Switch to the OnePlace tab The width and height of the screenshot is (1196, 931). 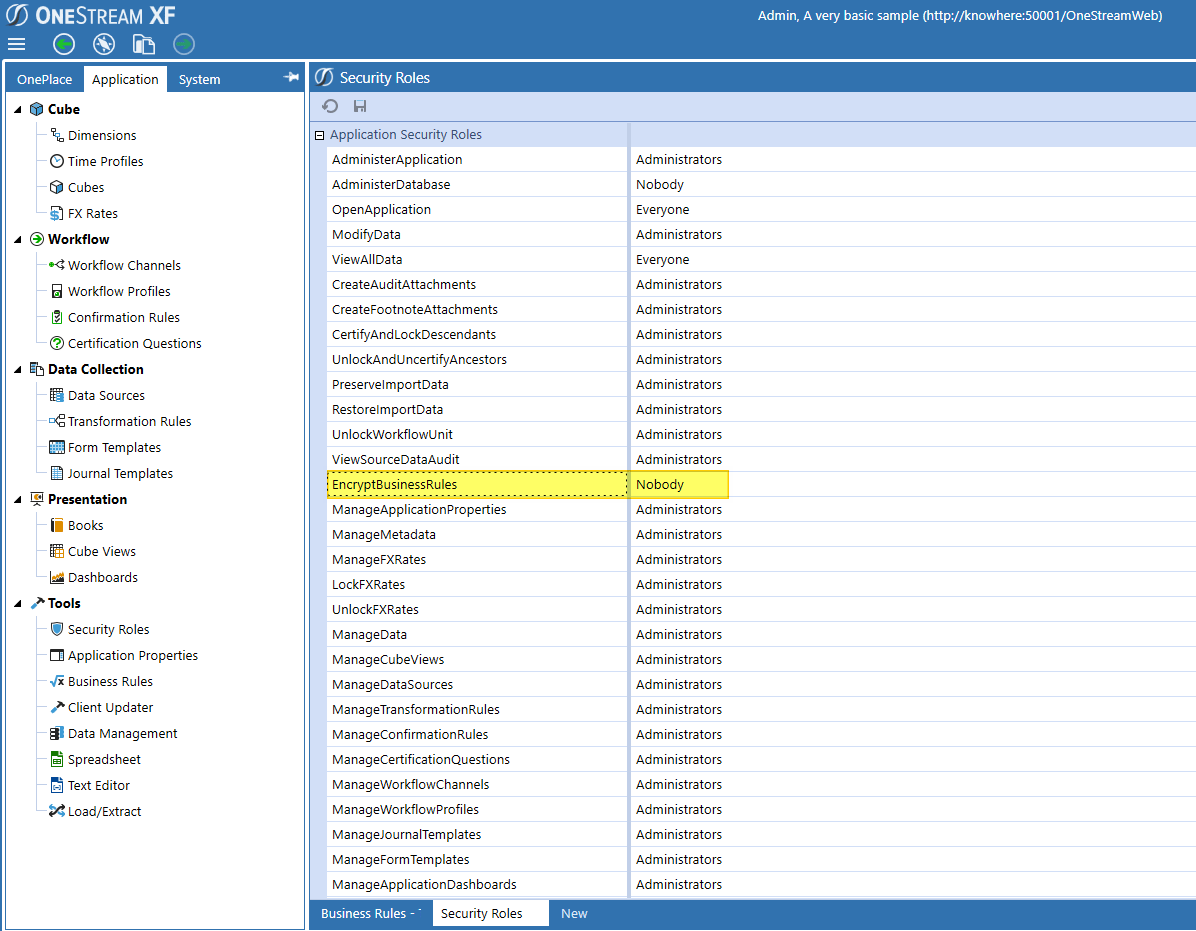(x=44, y=79)
